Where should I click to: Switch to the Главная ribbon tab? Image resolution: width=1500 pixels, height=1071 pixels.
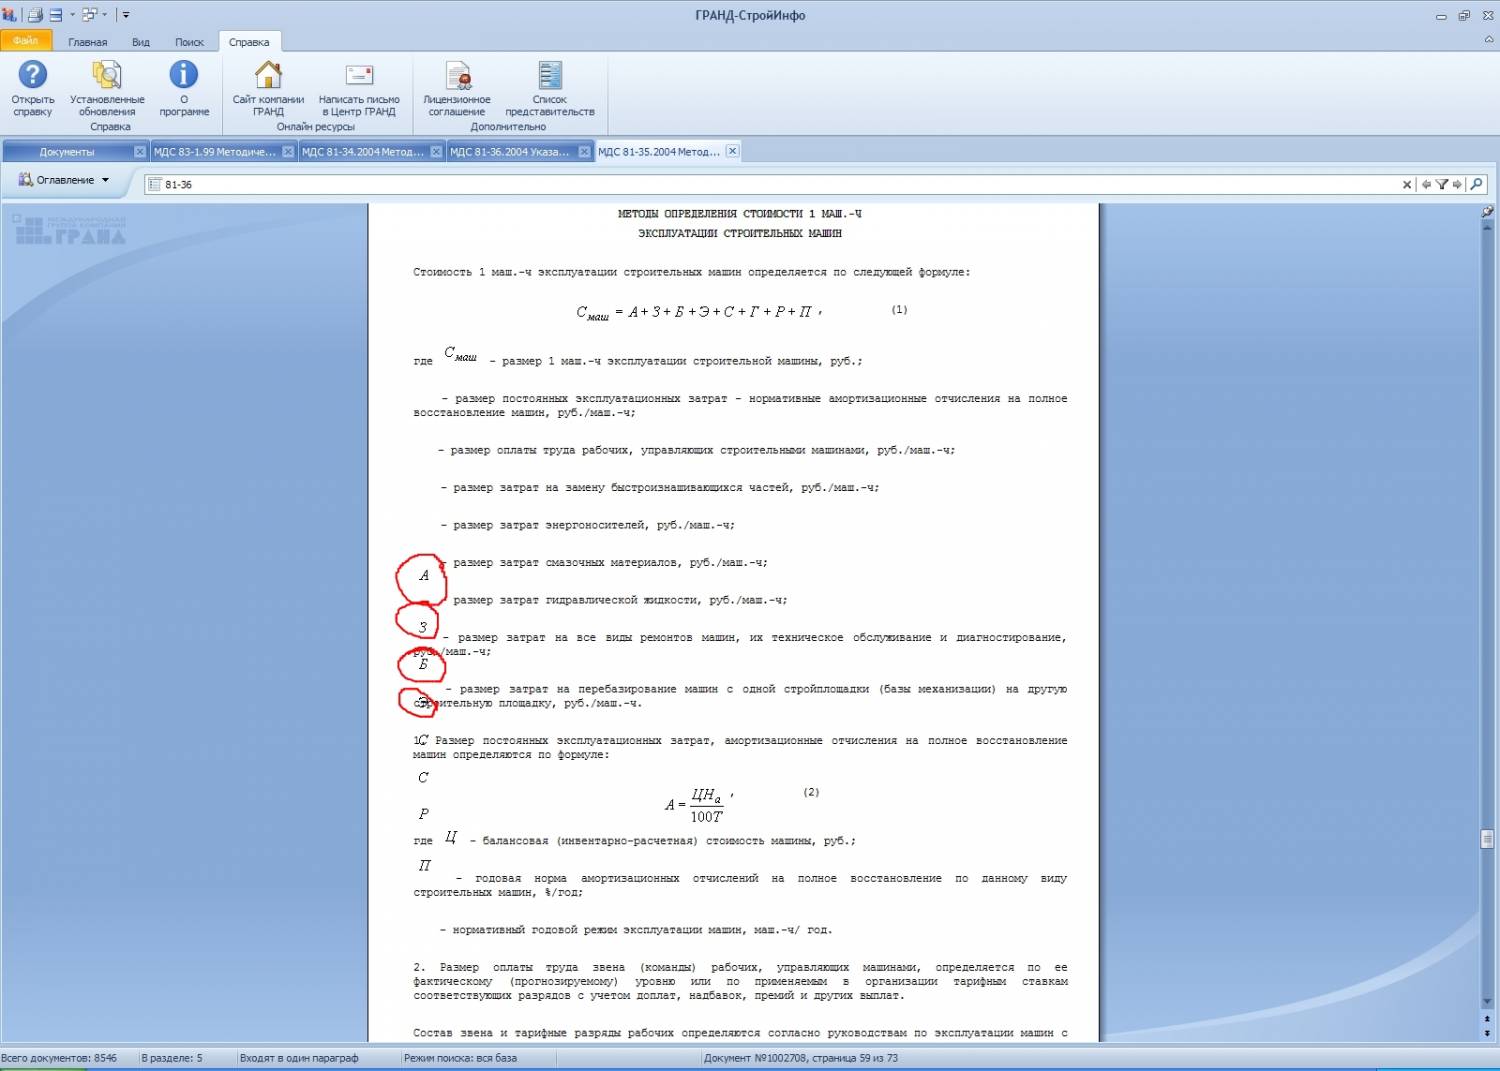click(x=88, y=42)
